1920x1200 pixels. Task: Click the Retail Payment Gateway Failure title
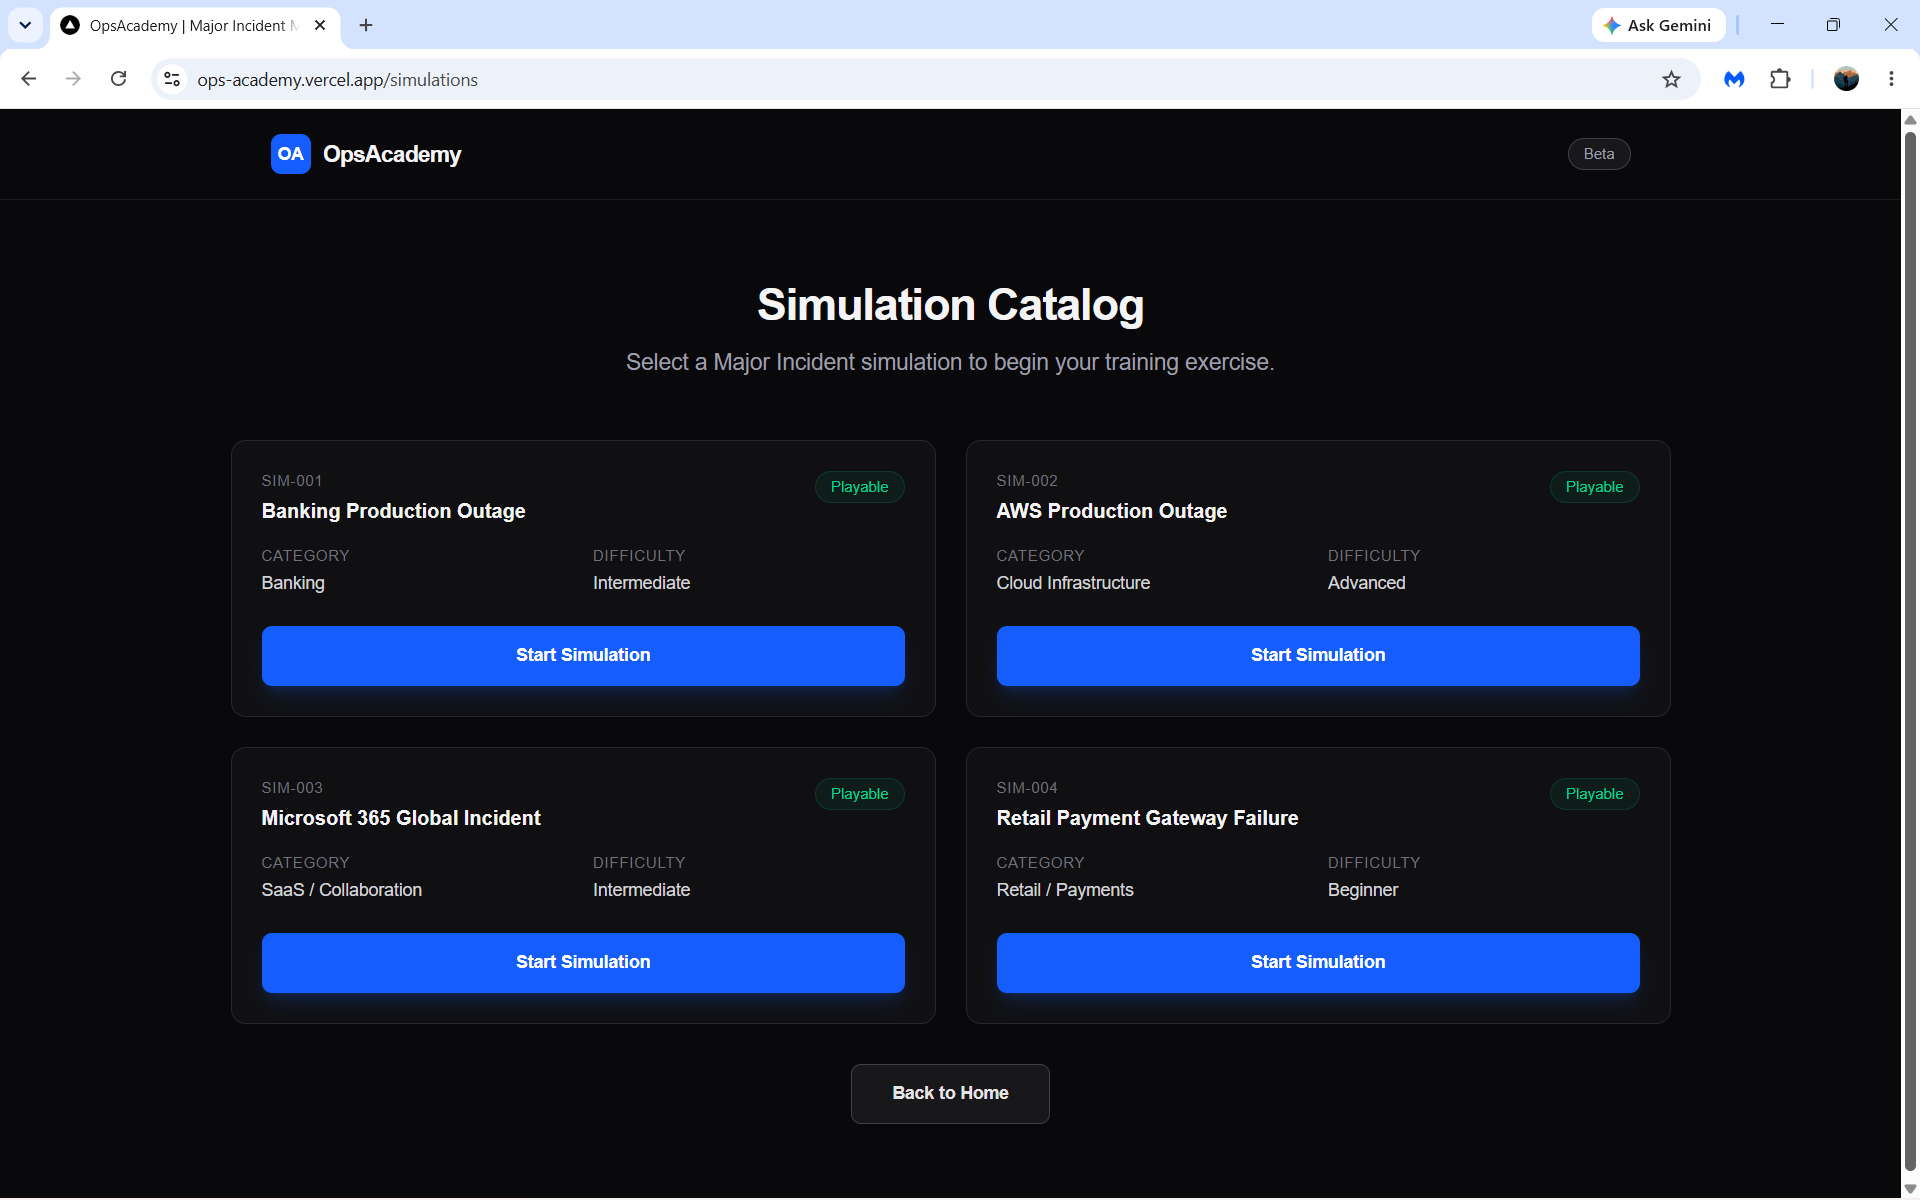[1147, 818]
